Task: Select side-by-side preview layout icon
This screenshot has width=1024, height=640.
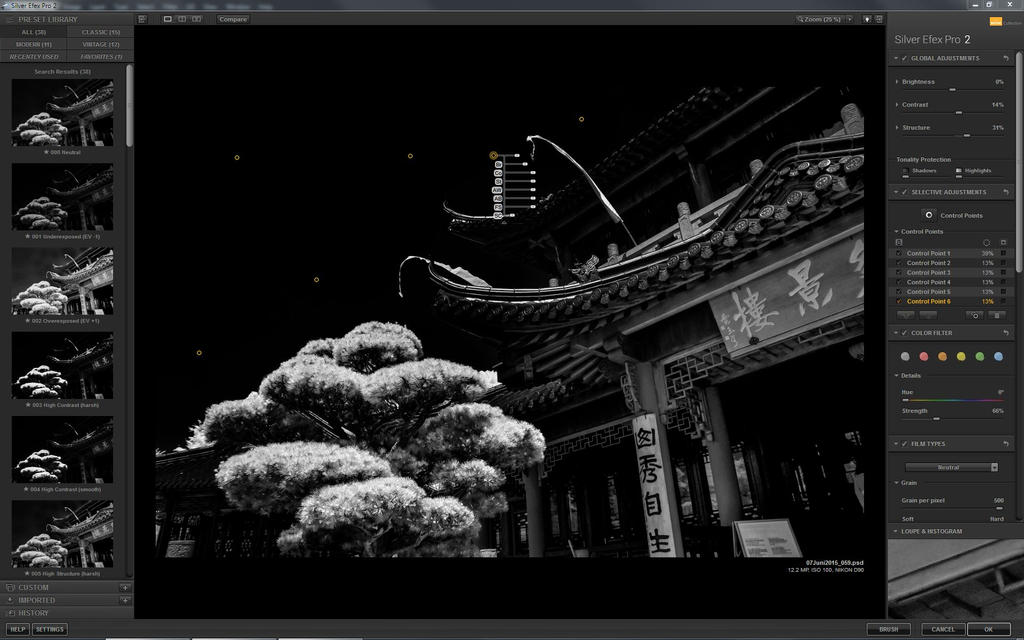Action: [x=197, y=20]
